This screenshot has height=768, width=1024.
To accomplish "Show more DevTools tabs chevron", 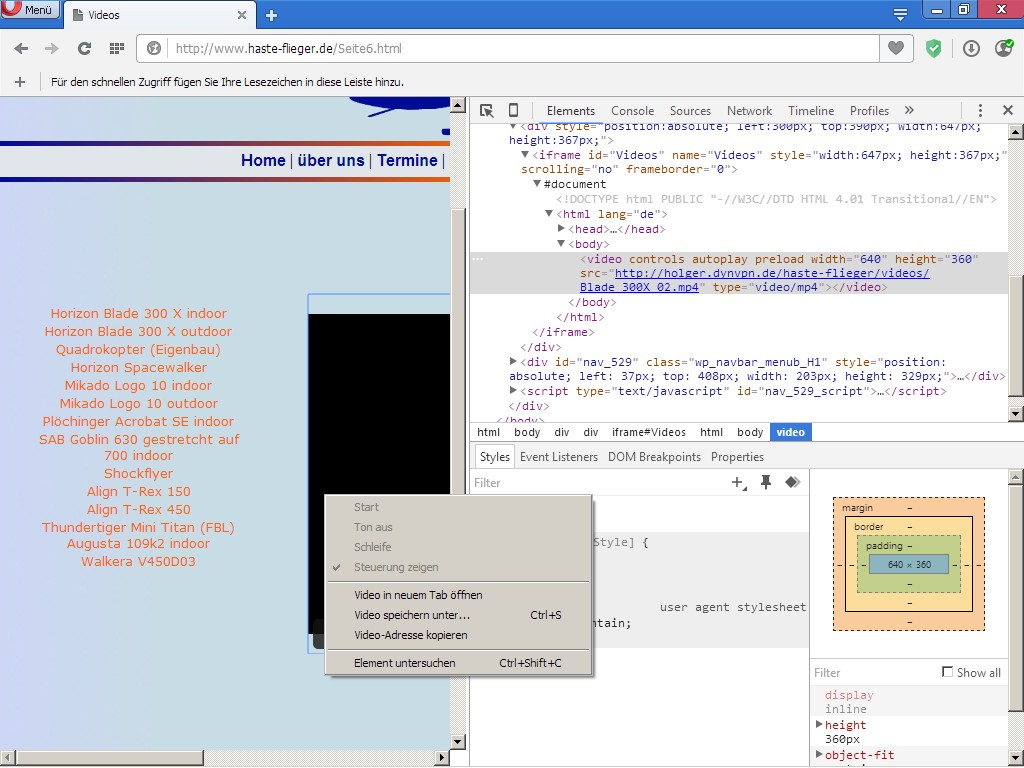I will 909,110.
